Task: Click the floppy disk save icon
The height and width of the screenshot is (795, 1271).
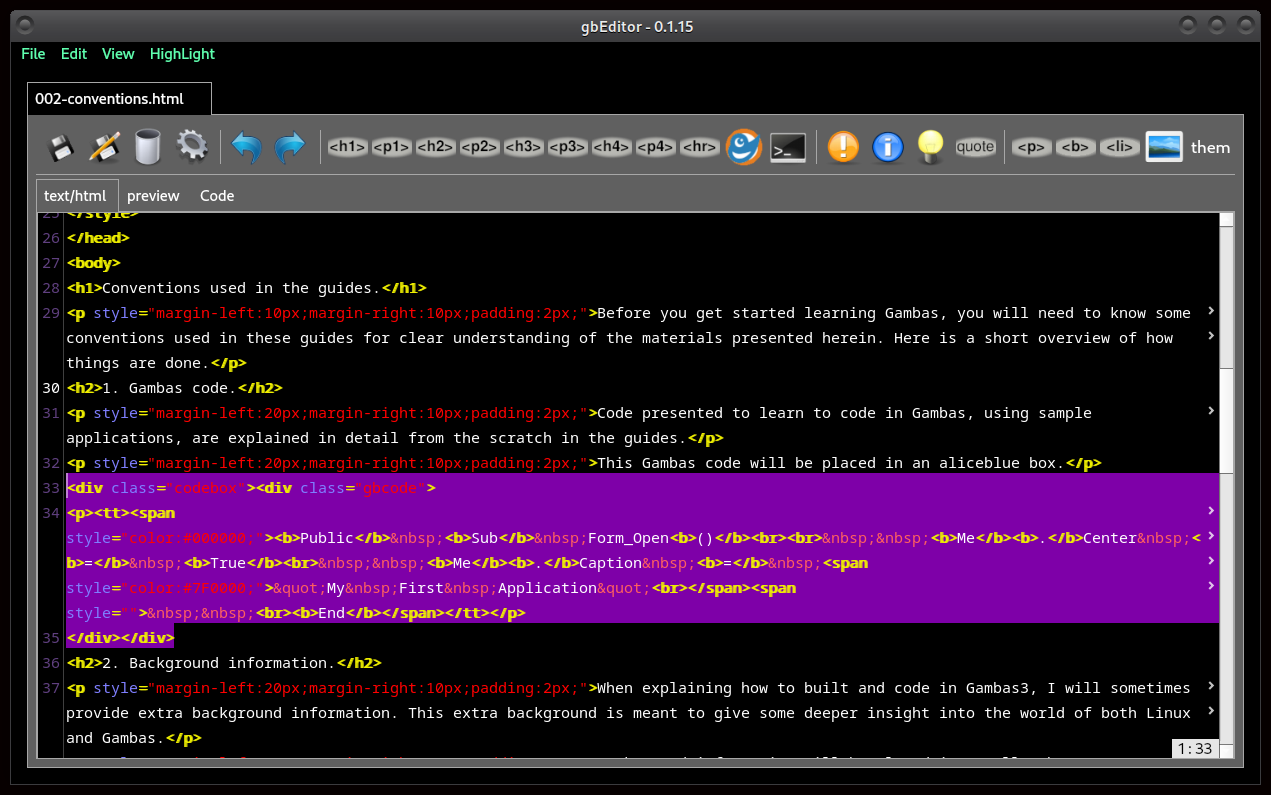Action: [x=61, y=147]
